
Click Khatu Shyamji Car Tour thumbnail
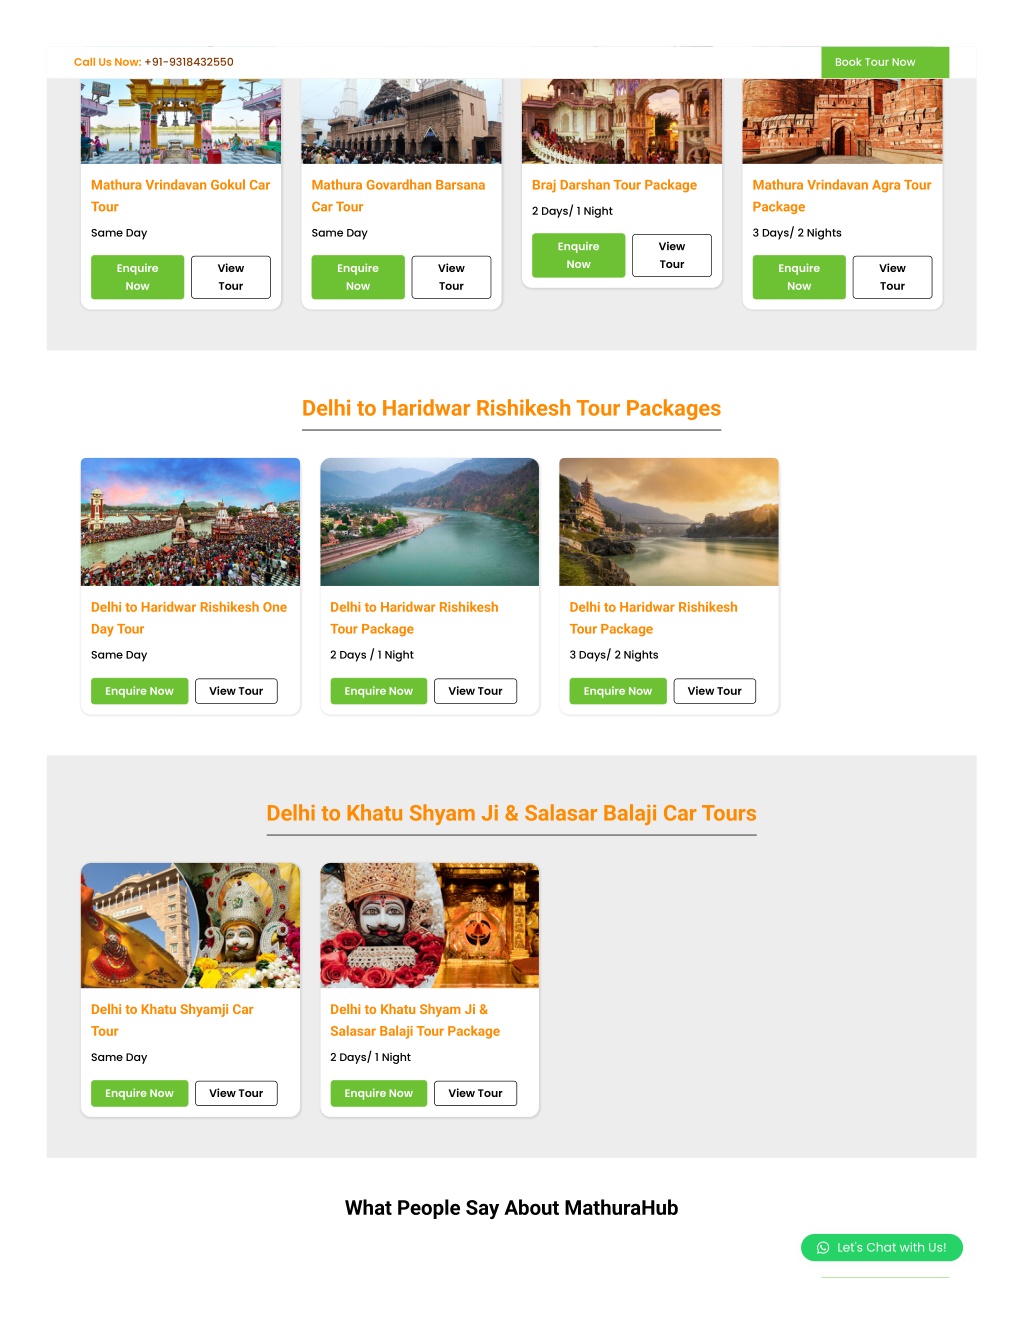point(190,925)
